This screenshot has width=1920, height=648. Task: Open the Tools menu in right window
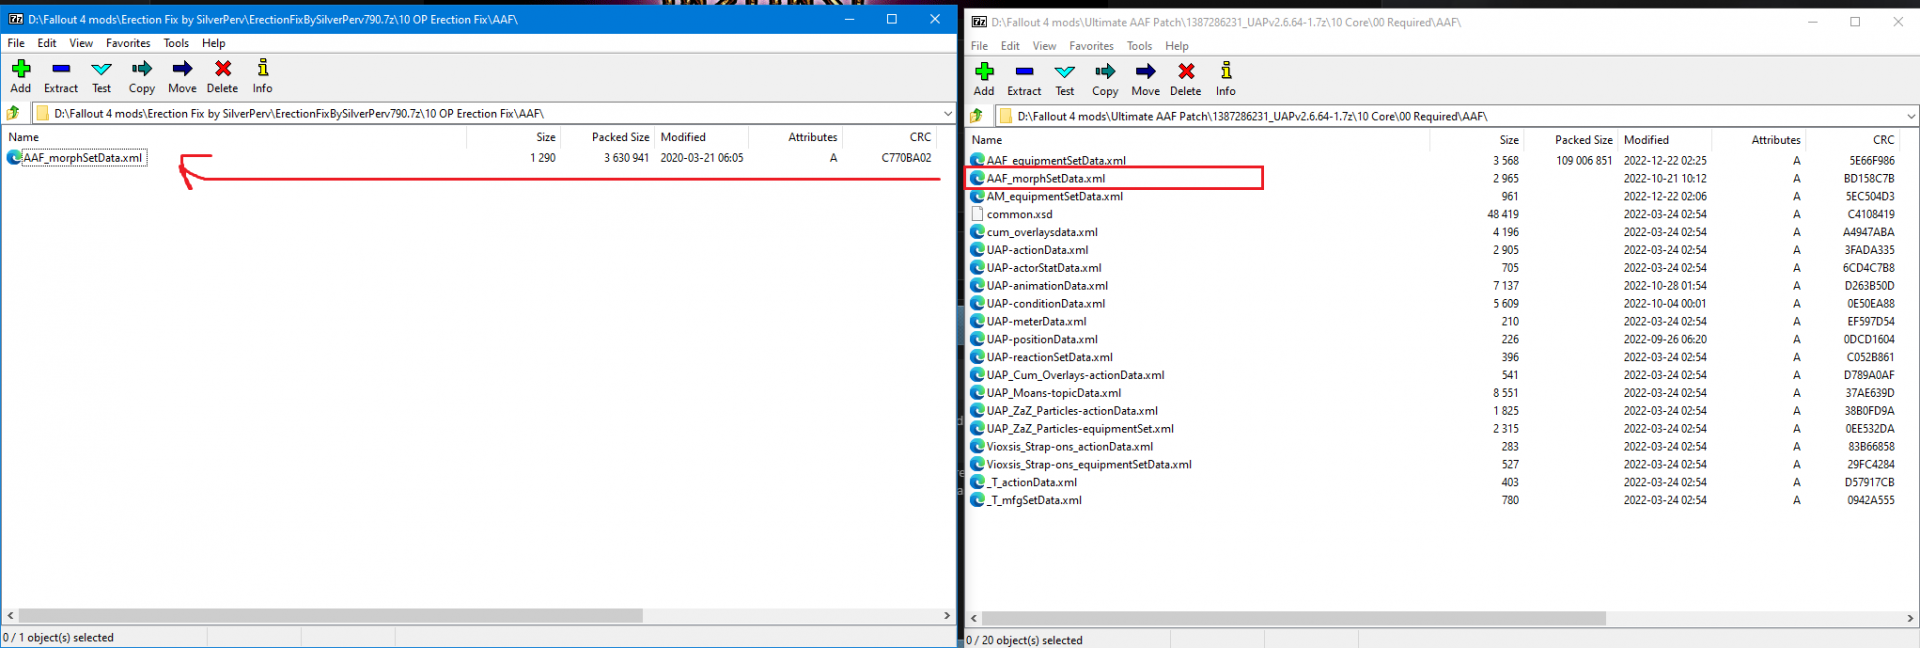click(1139, 46)
